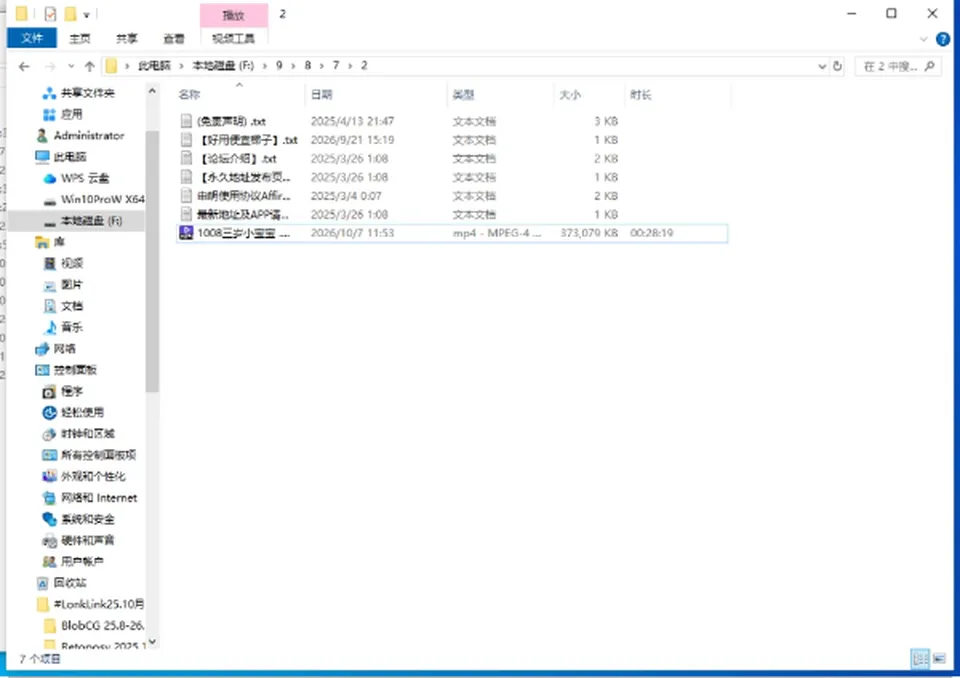The width and height of the screenshot is (960, 678).
Task: Click the 用户帐户 people icon
Action: [50, 562]
